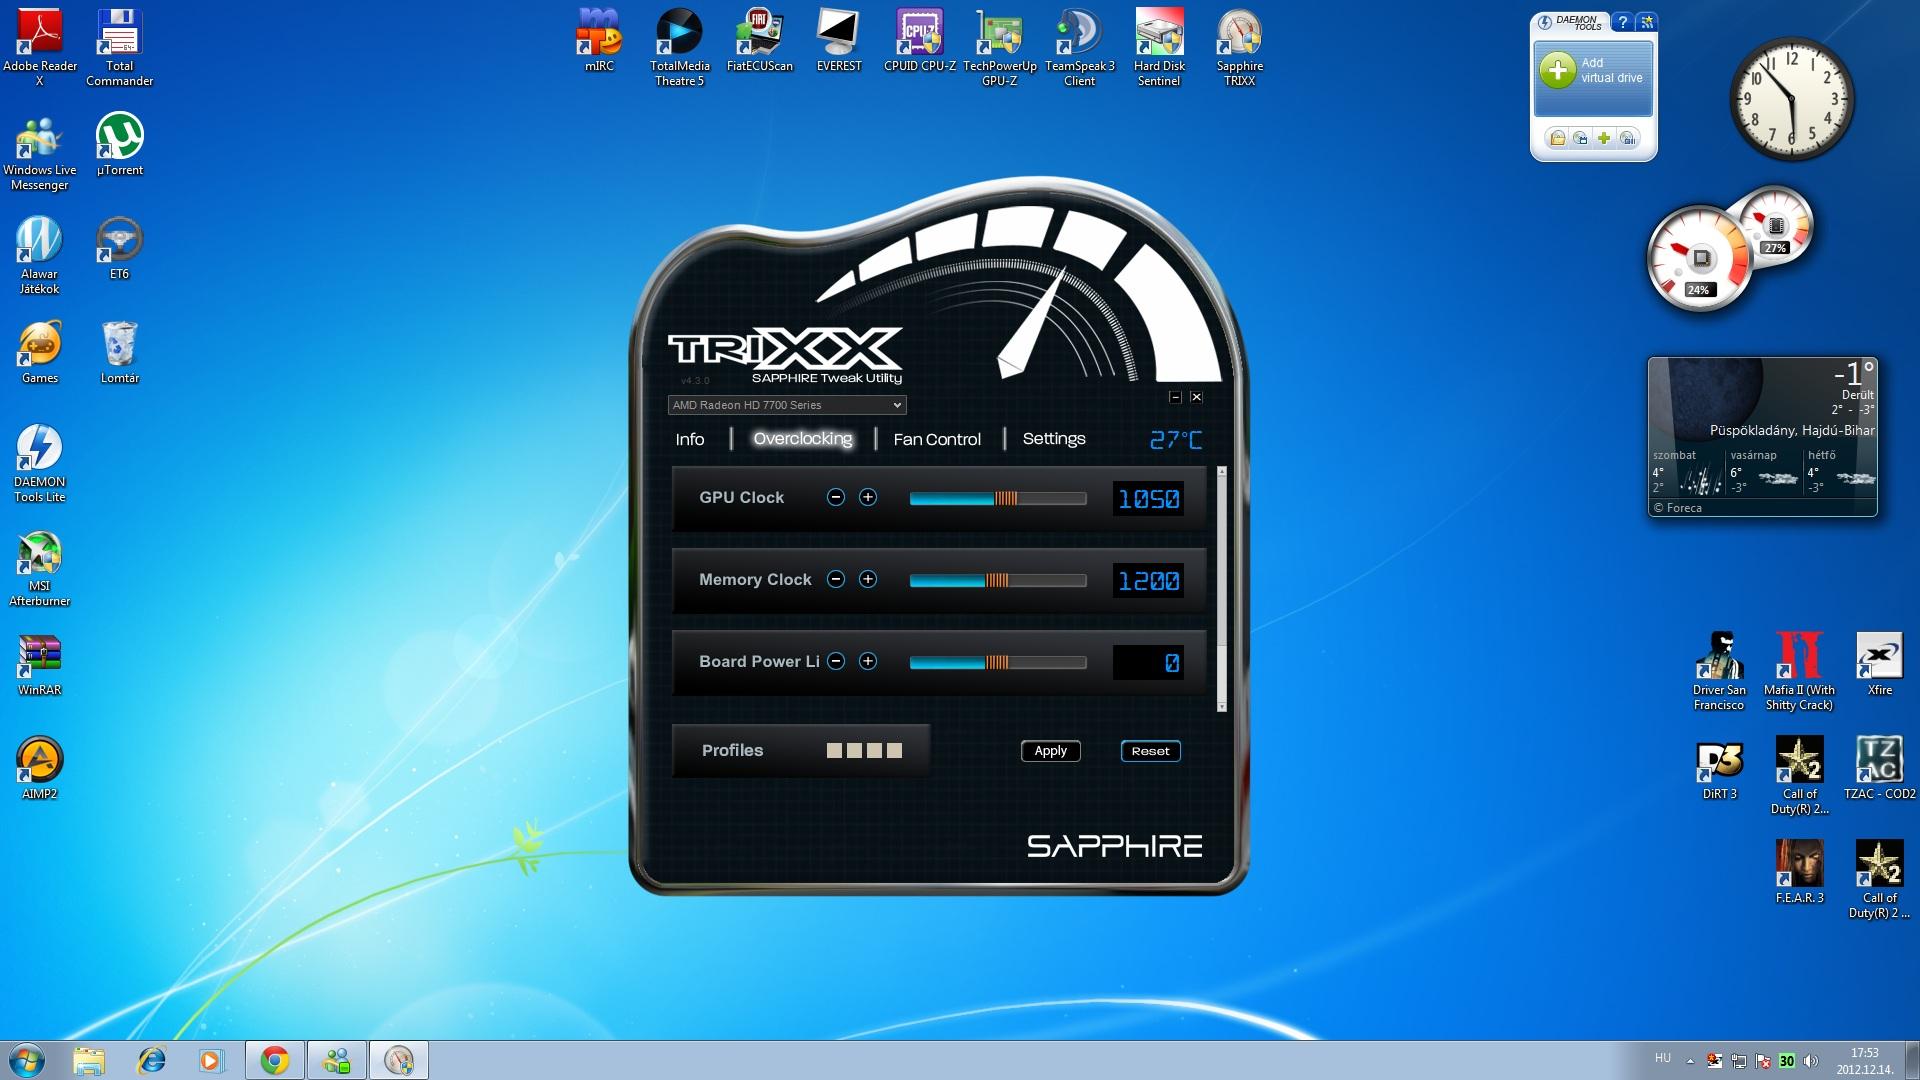1920x1080 pixels.
Task: Decrease GPU Clock with minus button
Action: pos(836,497)
